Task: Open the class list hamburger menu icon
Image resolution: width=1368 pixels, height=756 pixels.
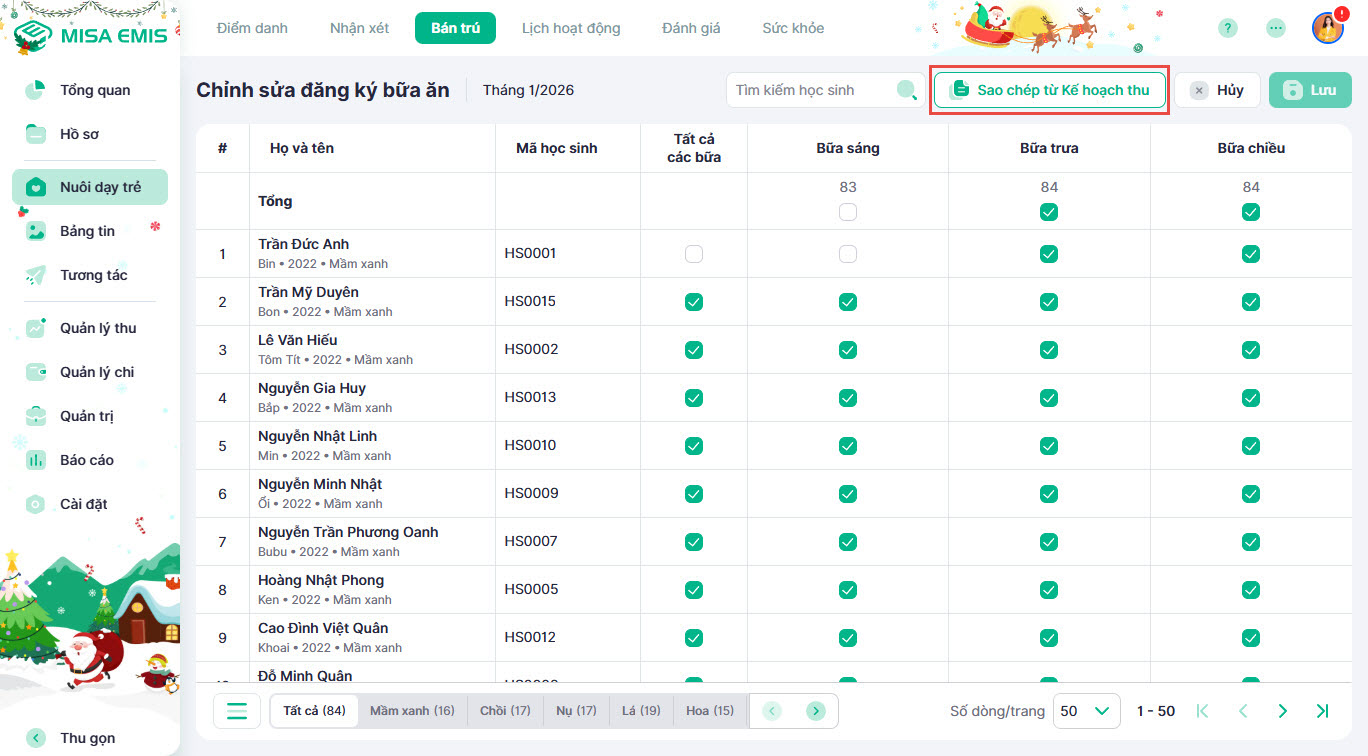Action: click(x=237, y=711)
